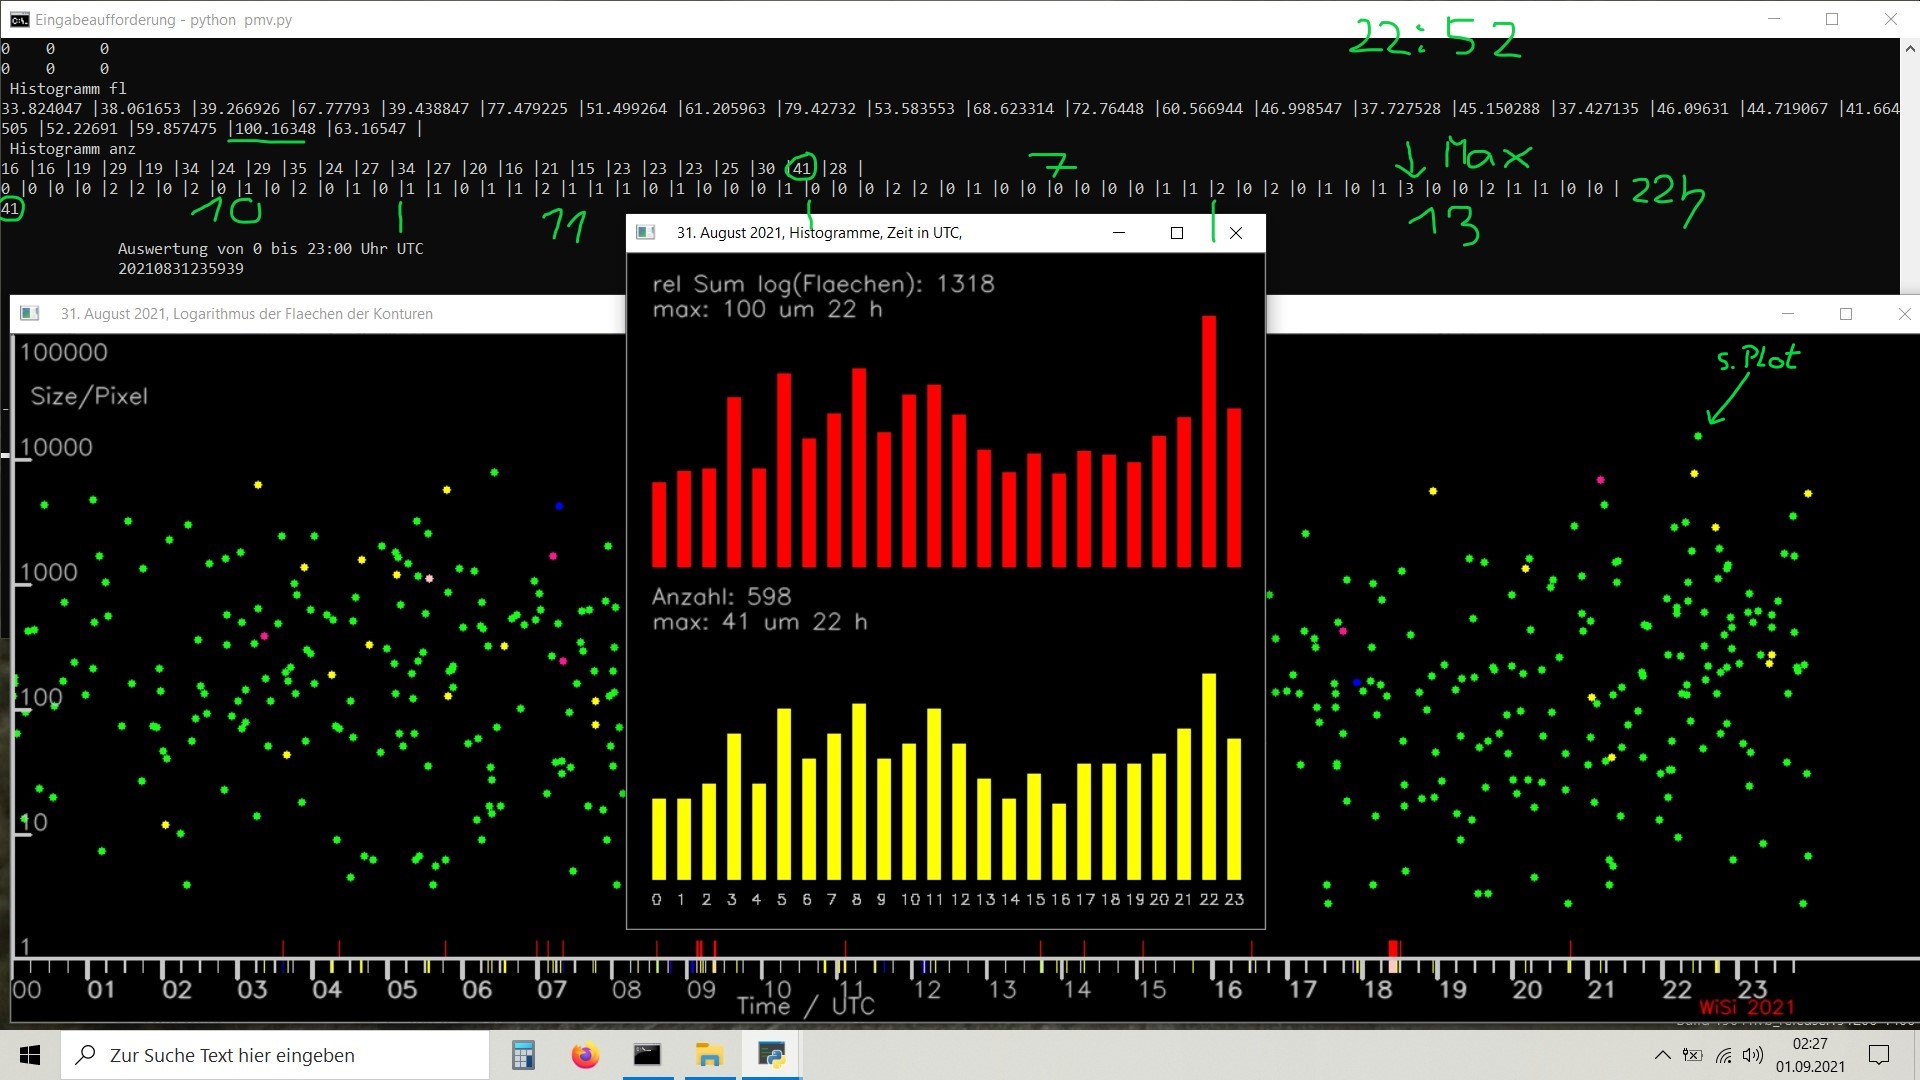Screen dimensions: 1920x1080
Task: Maximize the Histogramme window
Action: (x=1177, y=233)
